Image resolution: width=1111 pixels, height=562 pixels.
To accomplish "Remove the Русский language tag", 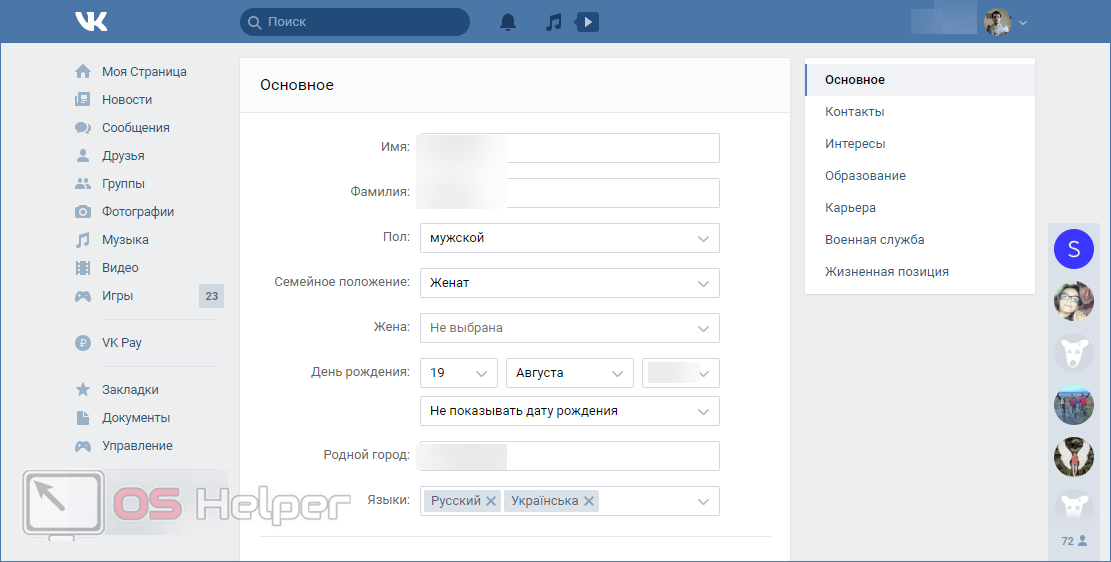I will point(491,501).
